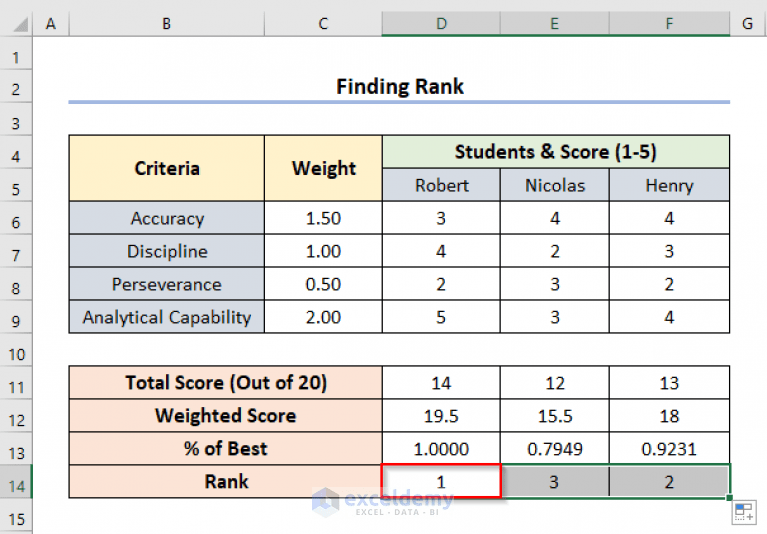The width and height of the screenshot is (767, 534).
Task: Select Nicolas's rank cell showing 3
Action: 555,482
